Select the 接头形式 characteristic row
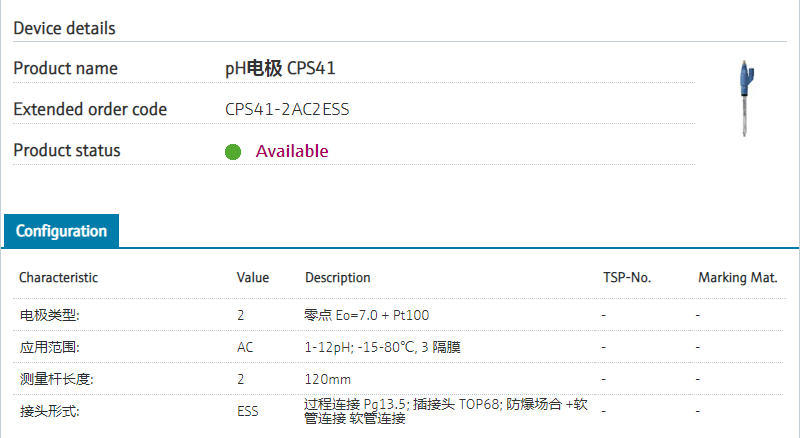The width and height of the screenshot is (800, 438). pyautogui.click(x=50, y=411)
